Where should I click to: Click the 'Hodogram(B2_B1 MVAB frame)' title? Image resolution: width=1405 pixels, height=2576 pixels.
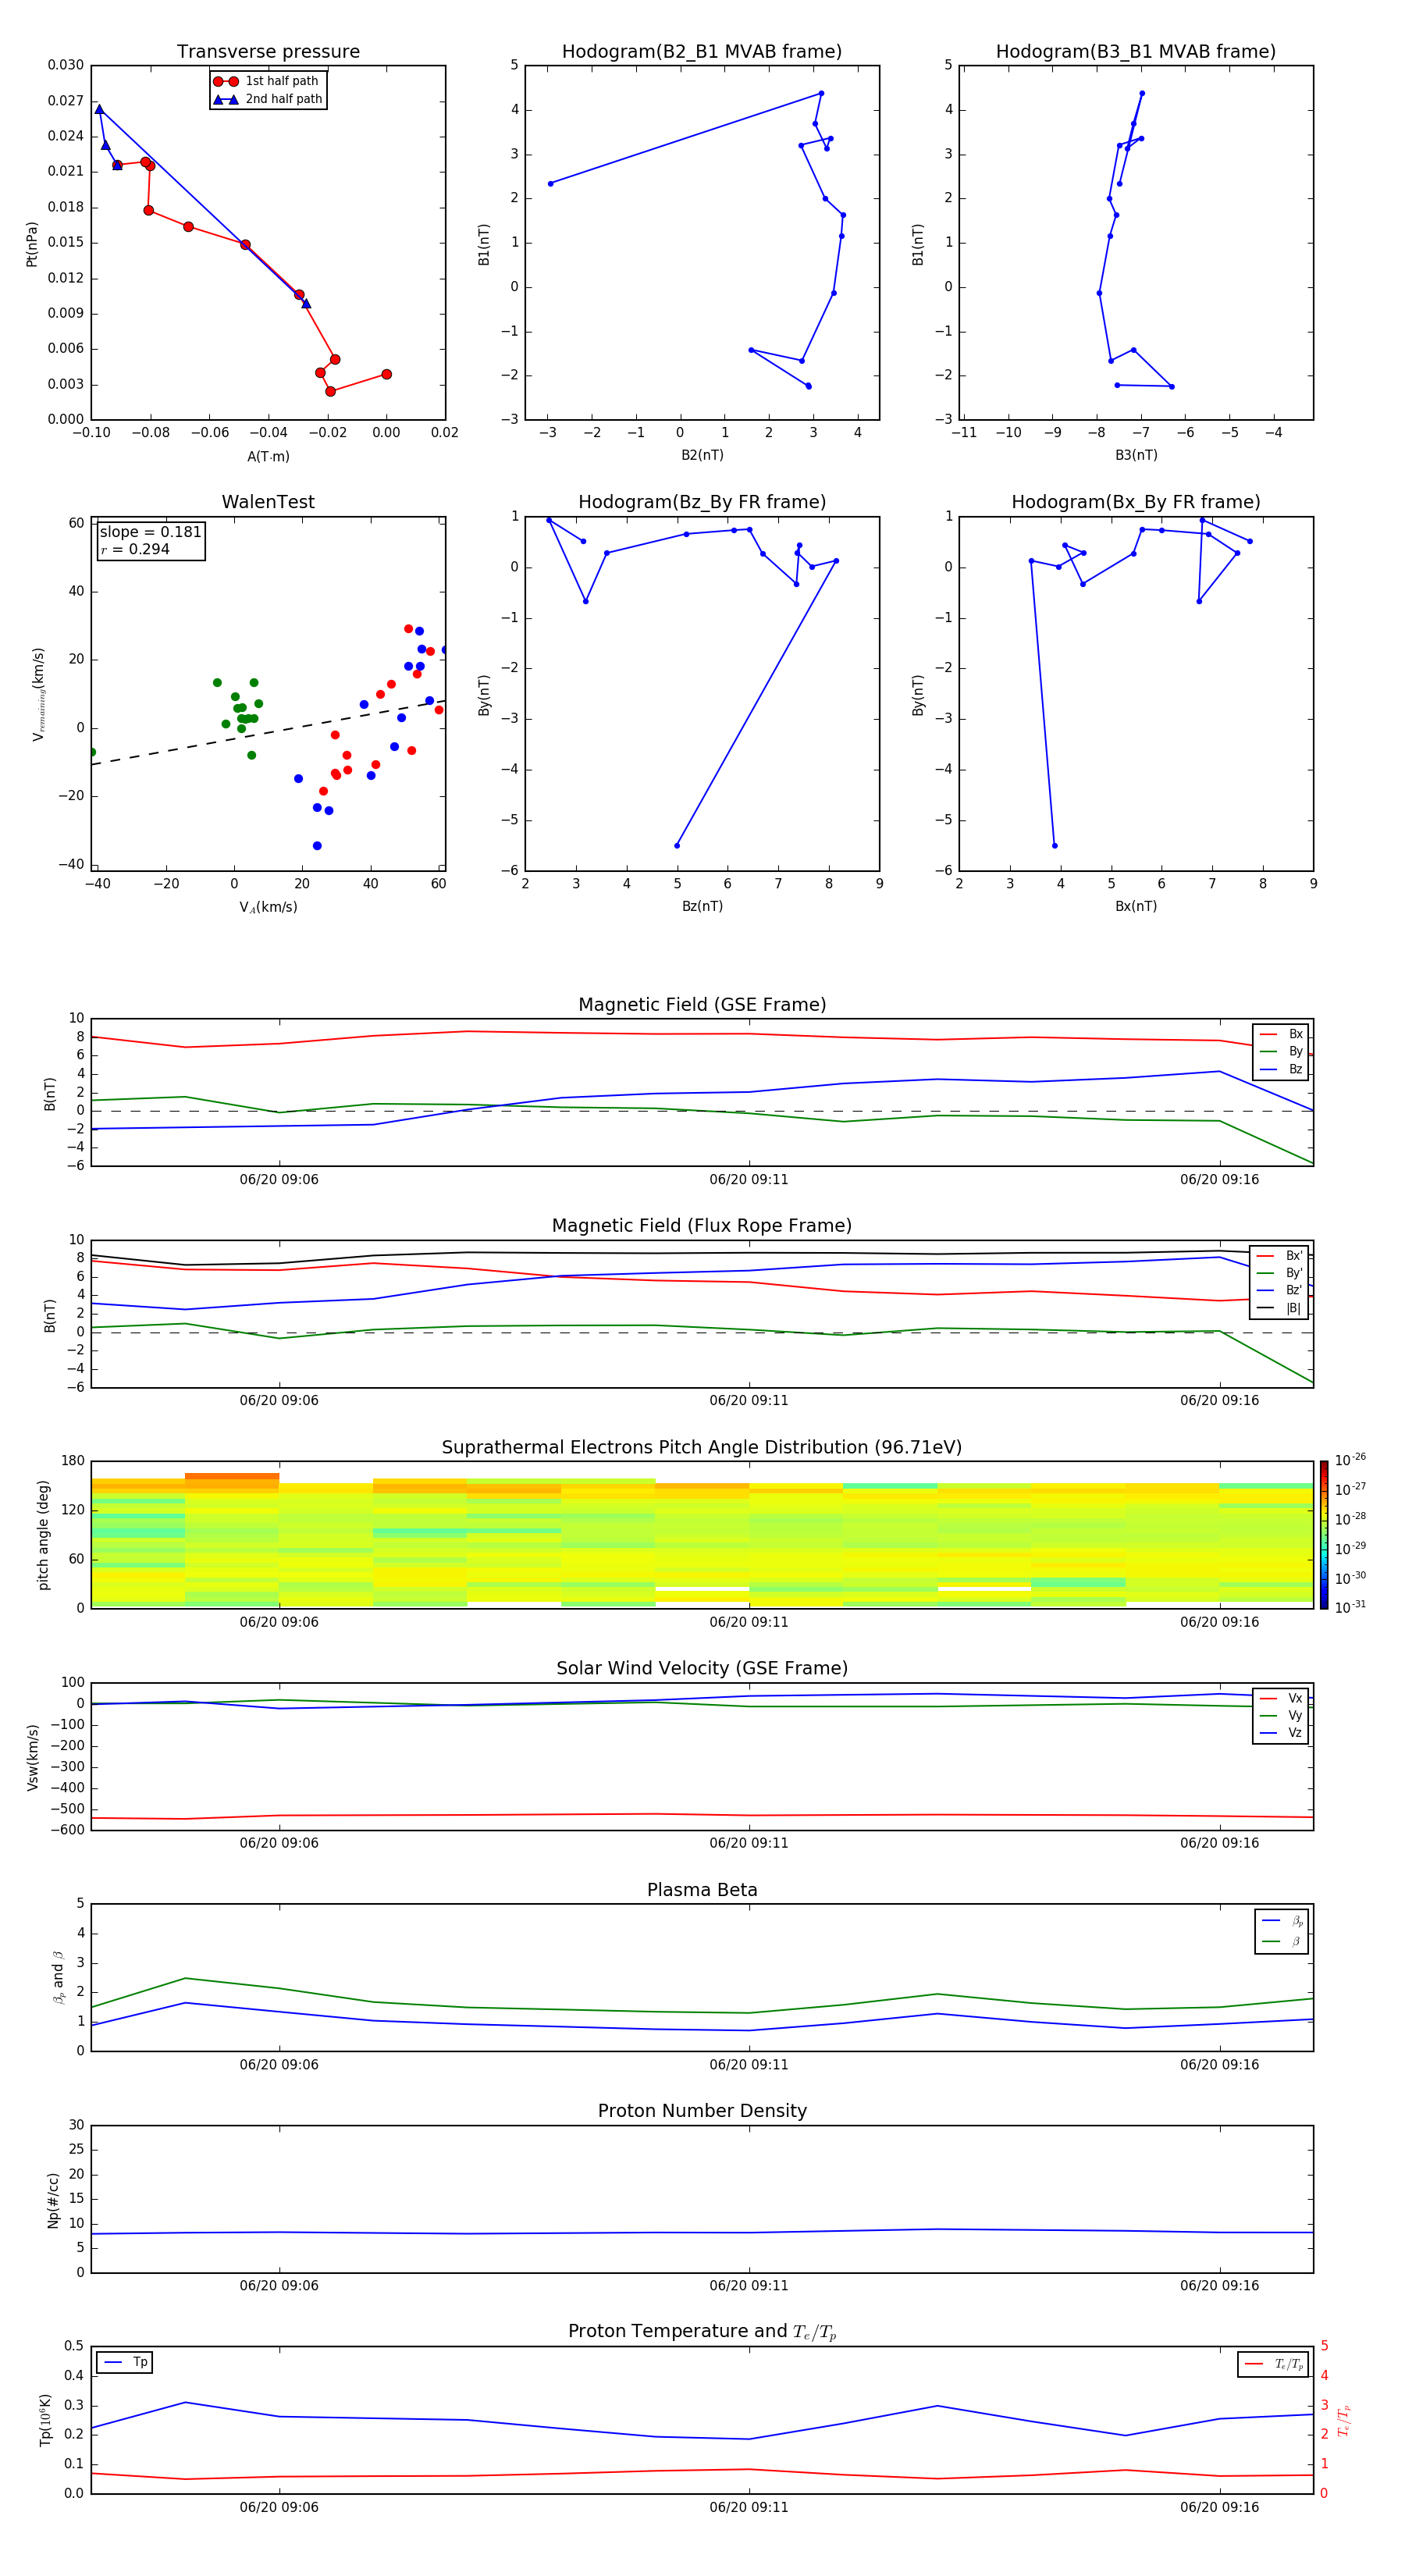[702, 51]
